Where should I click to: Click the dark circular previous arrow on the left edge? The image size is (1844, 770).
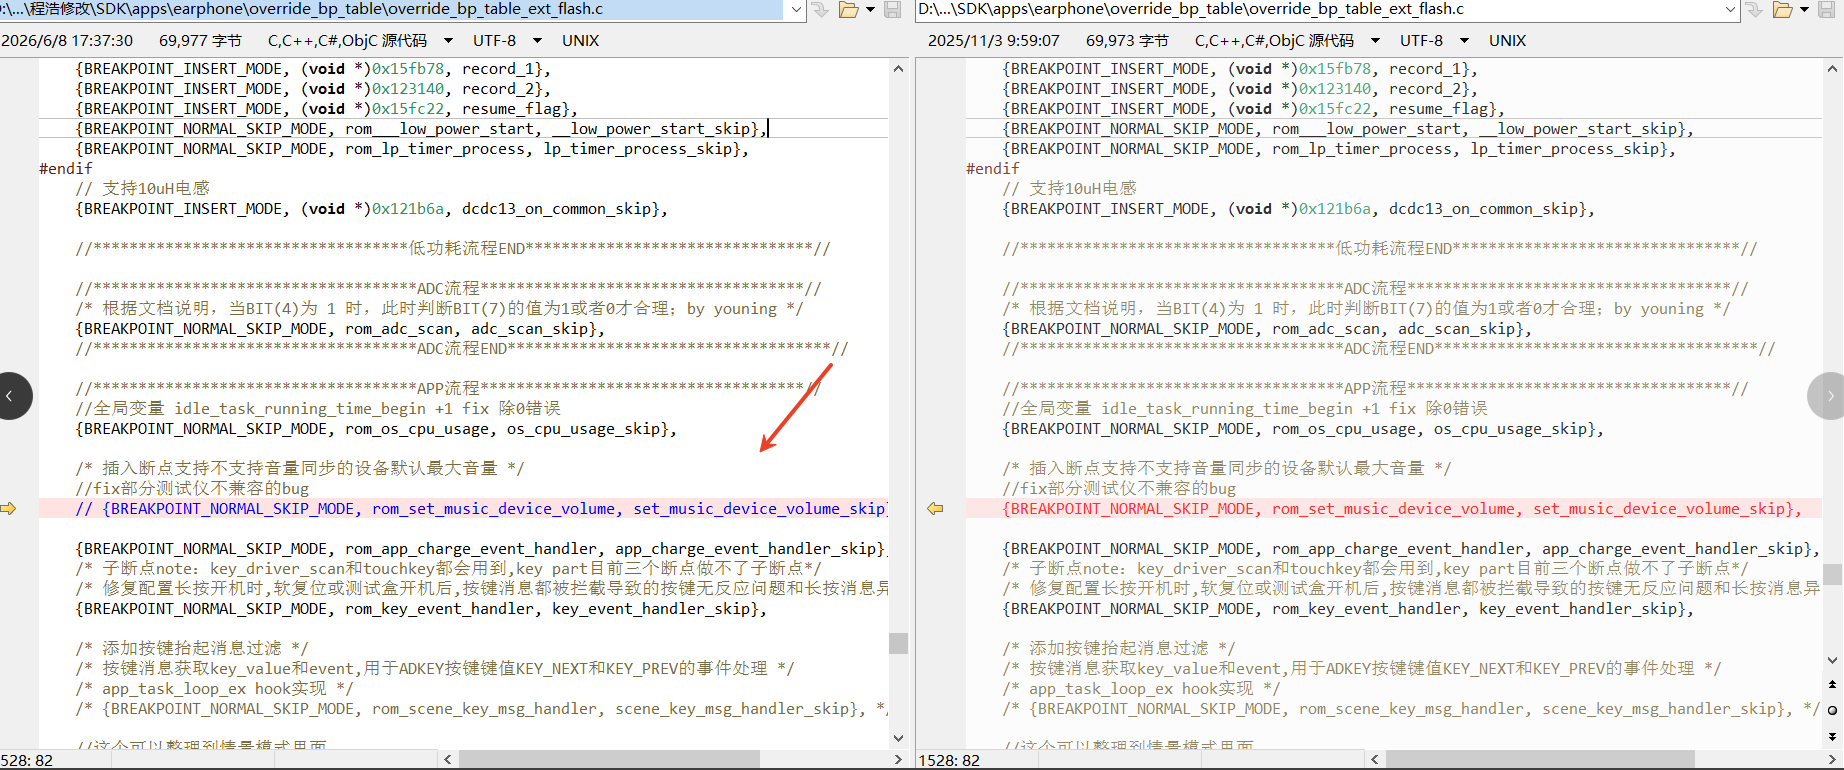tap(13, 396)
